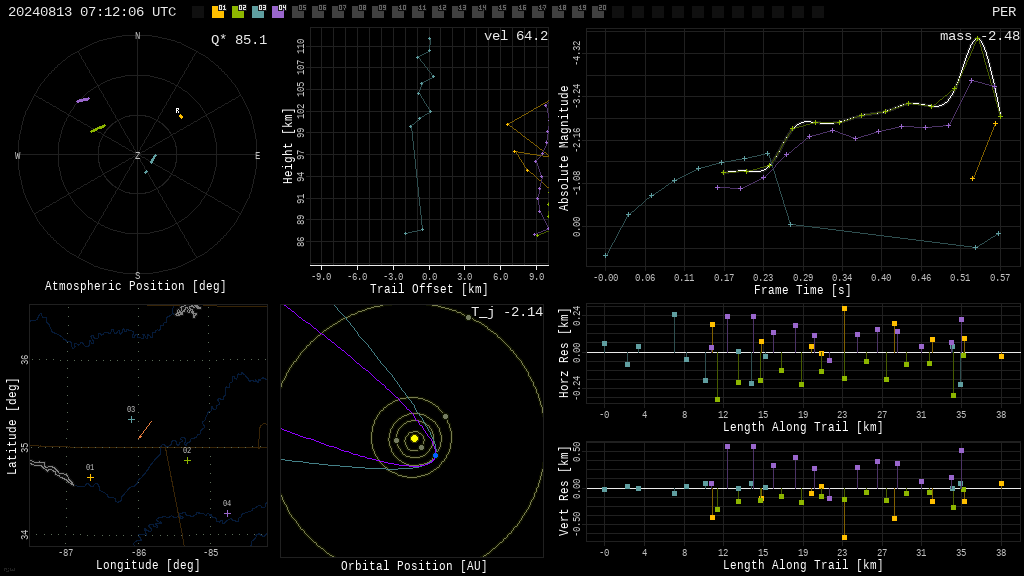This screenshot has width=1024, height=576.
Task: Click the PER shower label
Action: click(x=1004, y=12)
